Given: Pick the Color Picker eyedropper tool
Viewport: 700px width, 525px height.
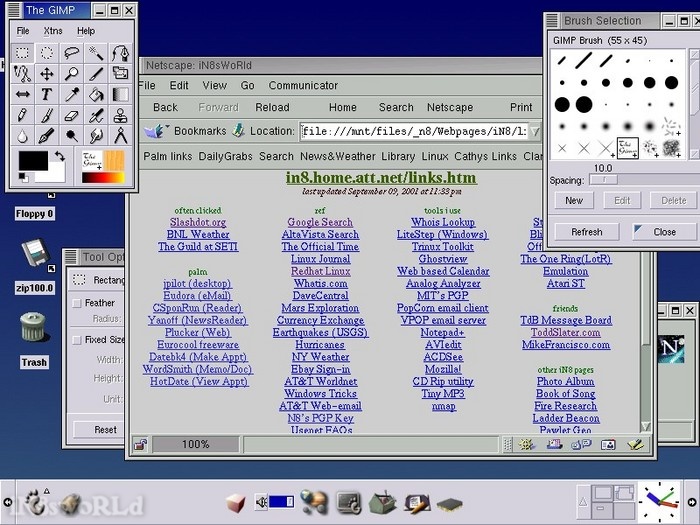Looking at the screenshot, I should tap(71, 94).
